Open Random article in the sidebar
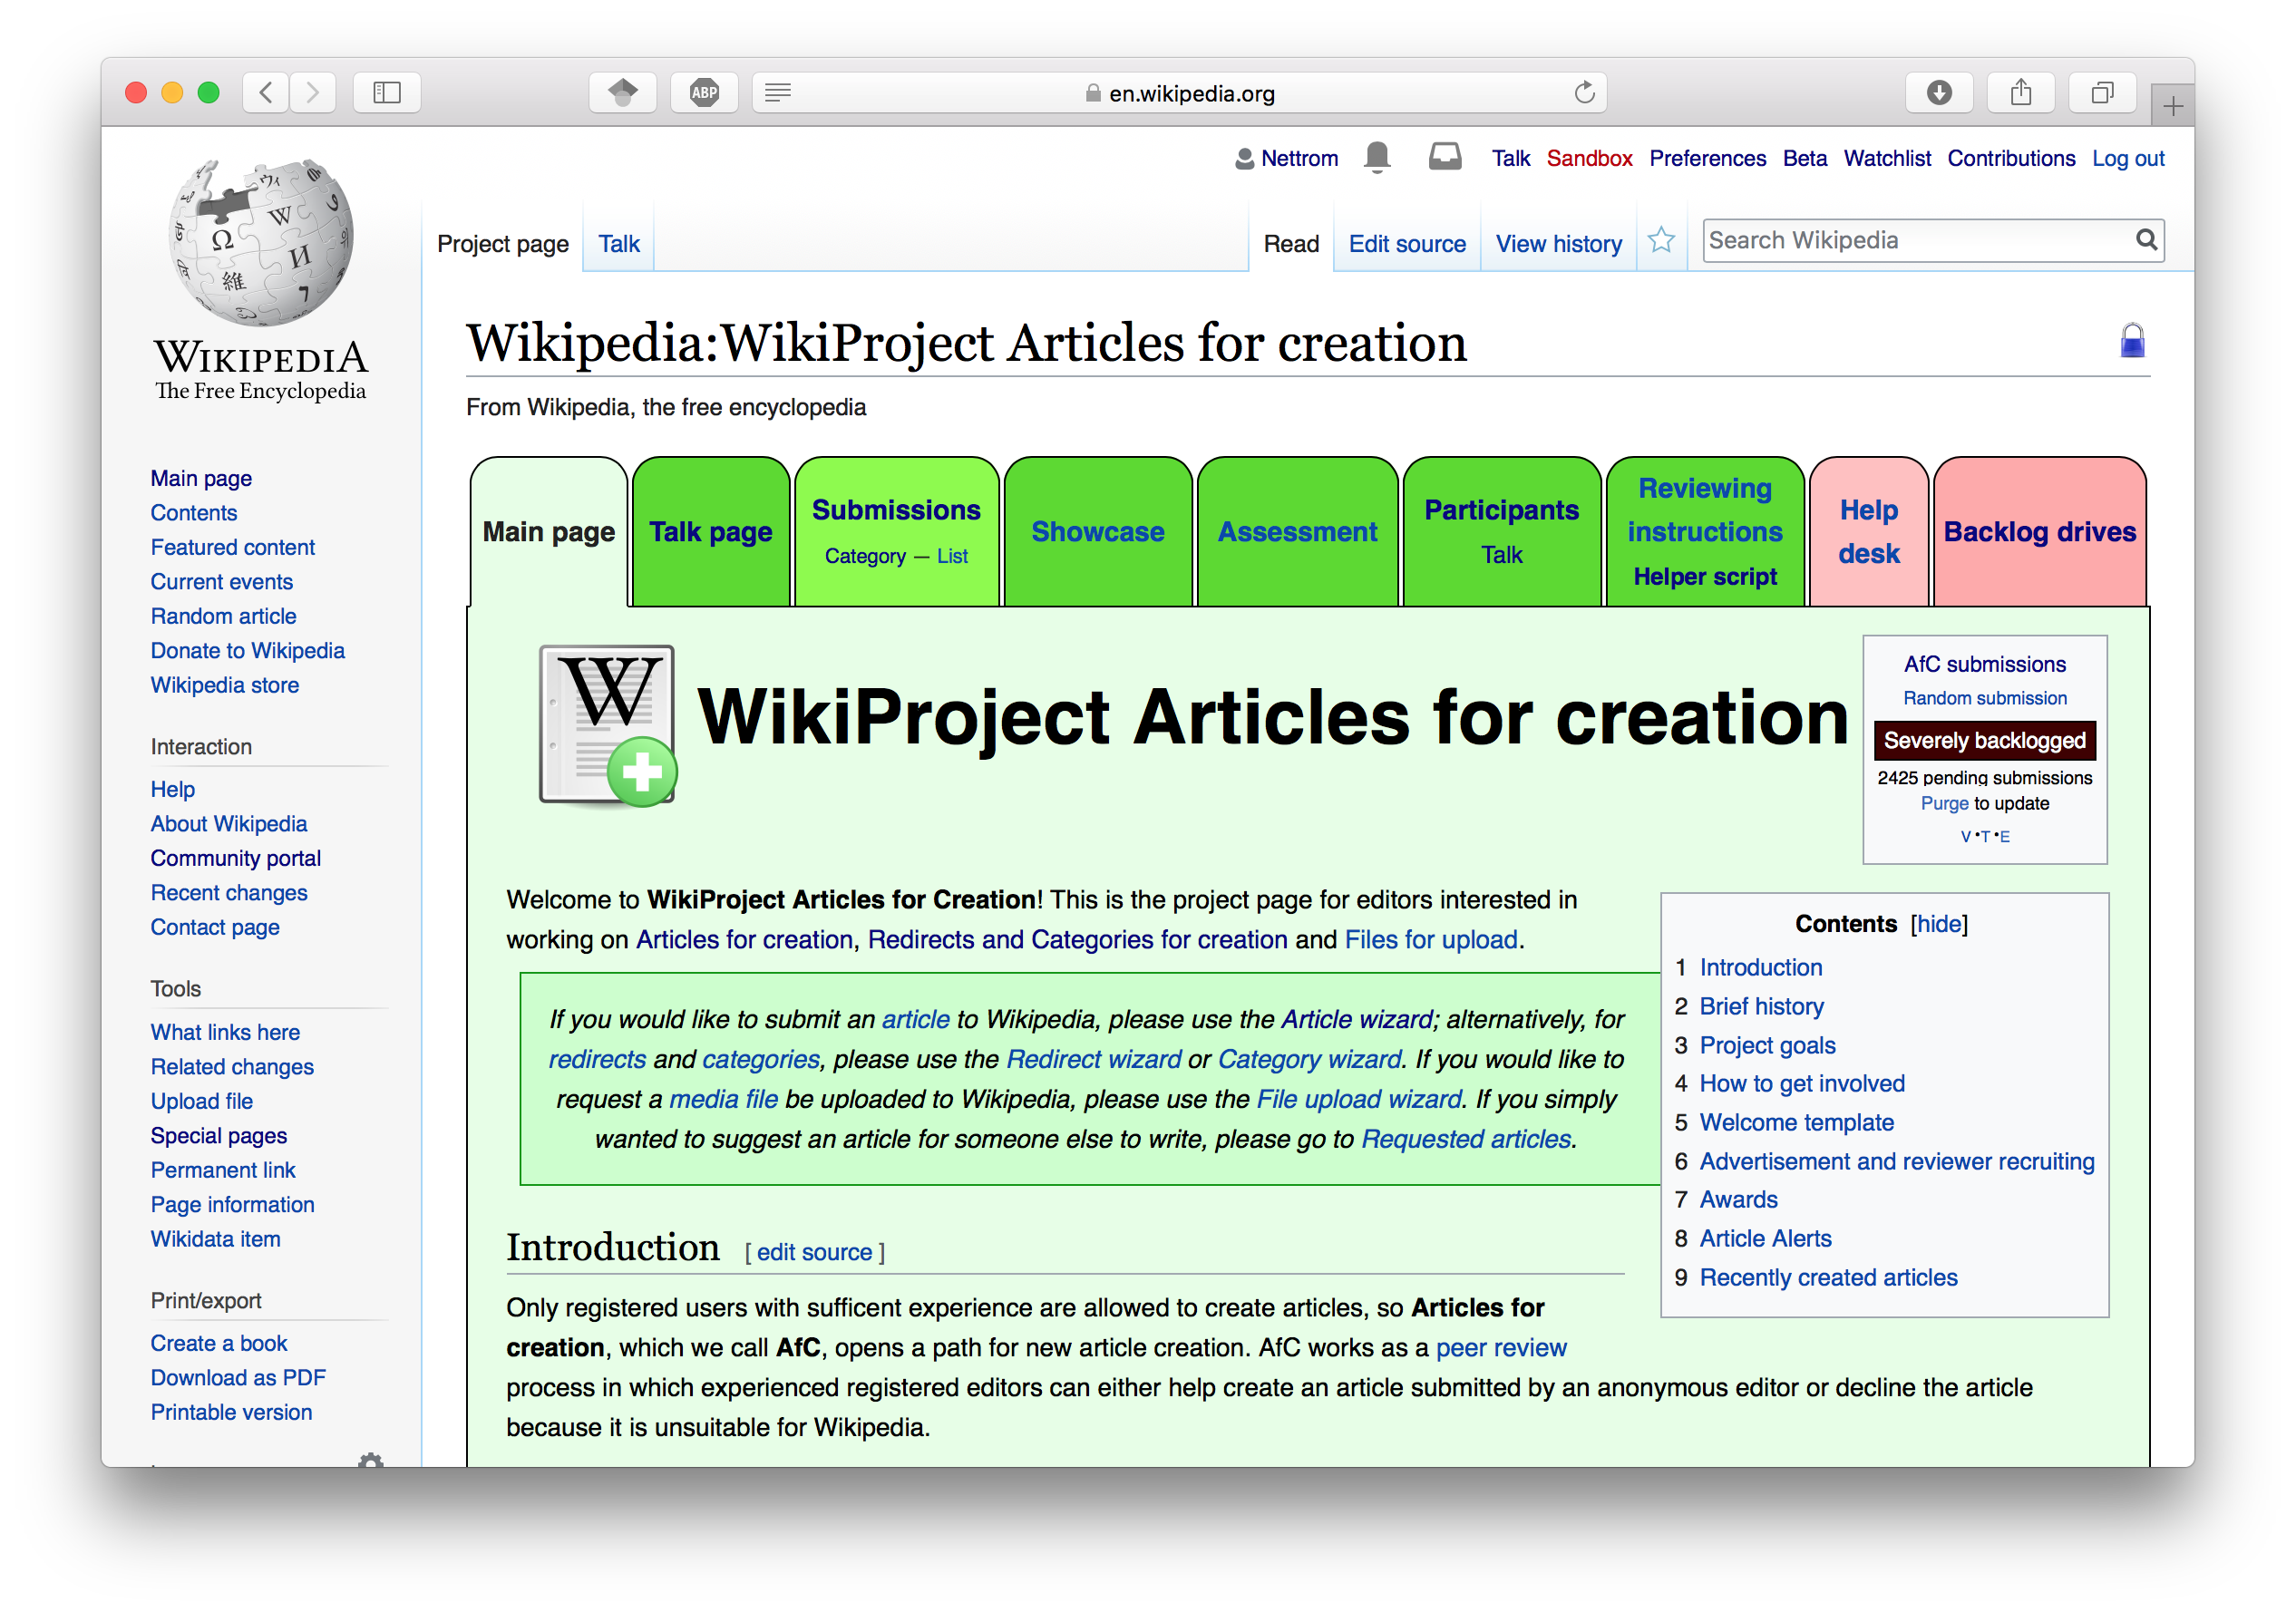 click(x=223, y=616)
